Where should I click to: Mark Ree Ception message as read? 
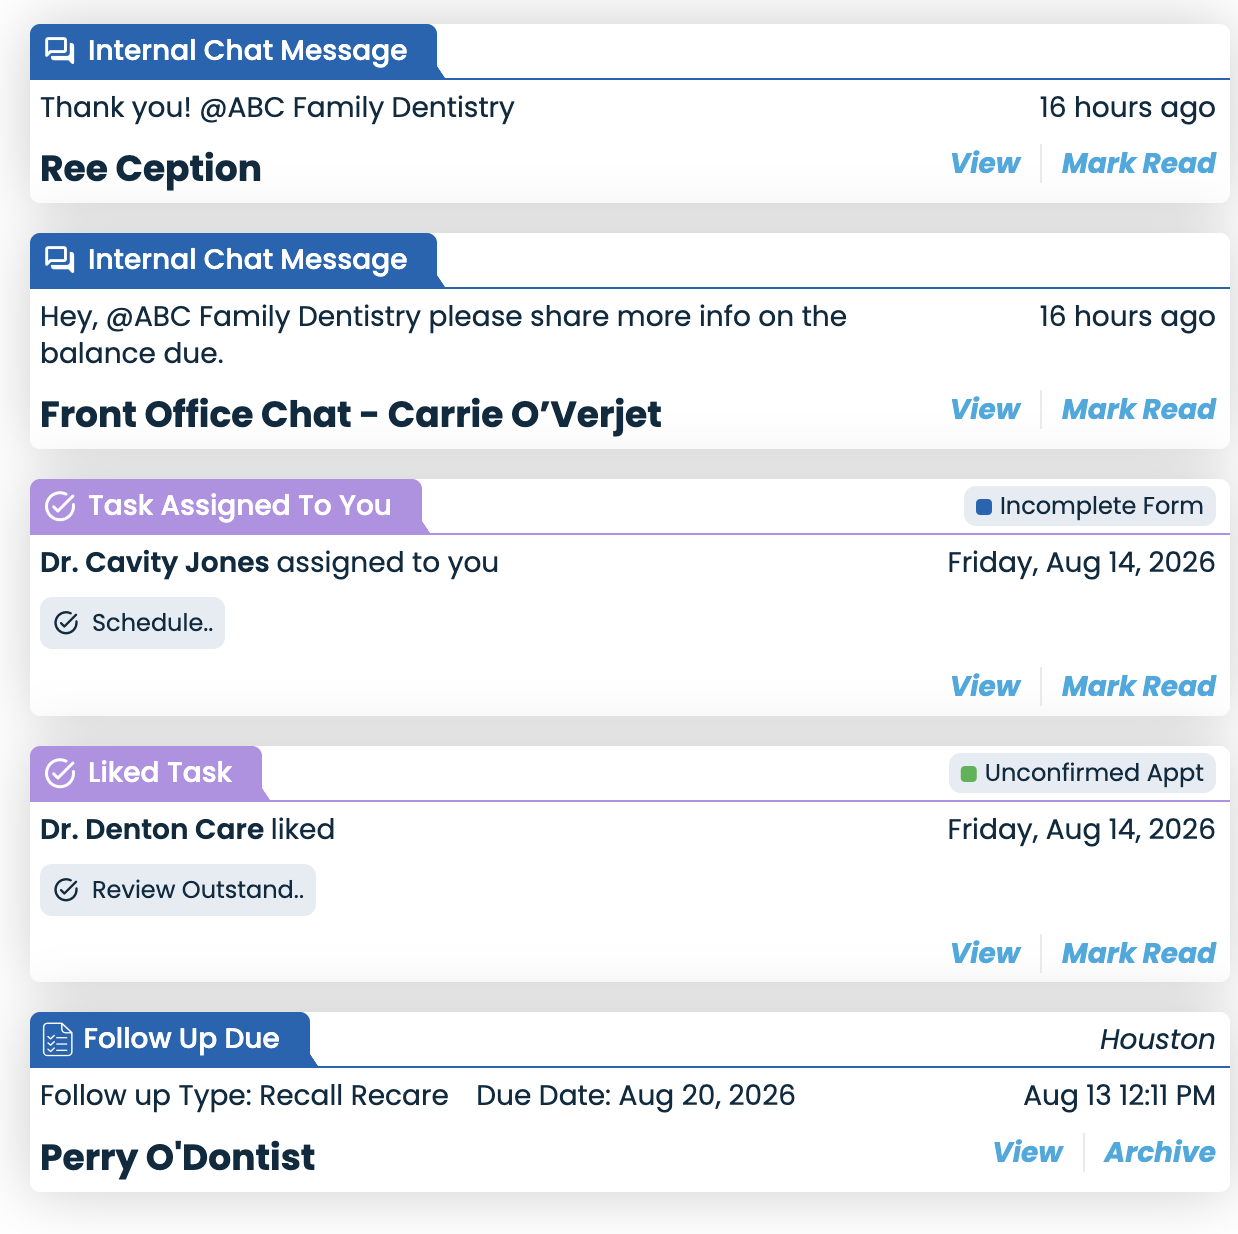click(1138, 163)
